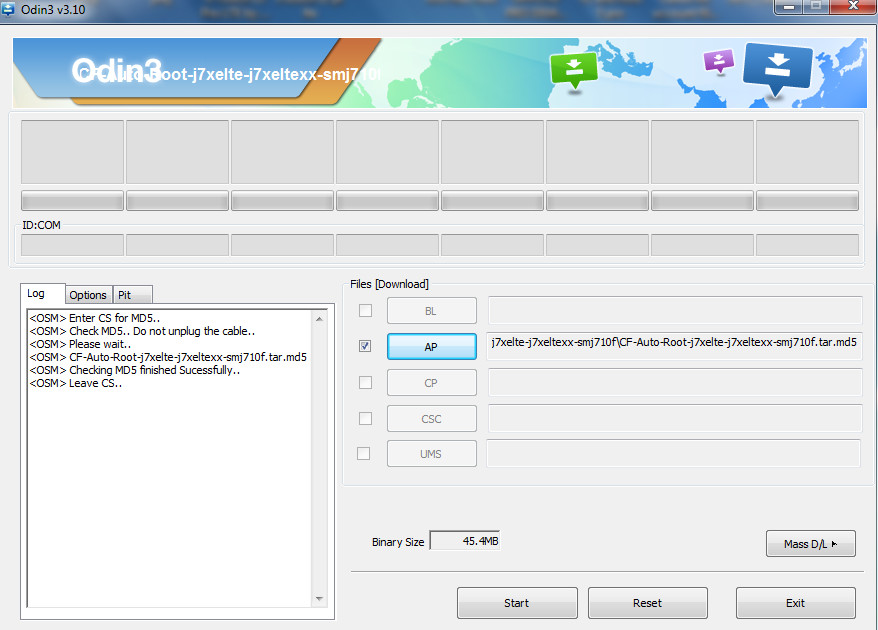Uncheck the AP file checkbox
Image resolution: width=878 pixels, height=630 pixels.
pyautogui.click(x=365, y=346)
